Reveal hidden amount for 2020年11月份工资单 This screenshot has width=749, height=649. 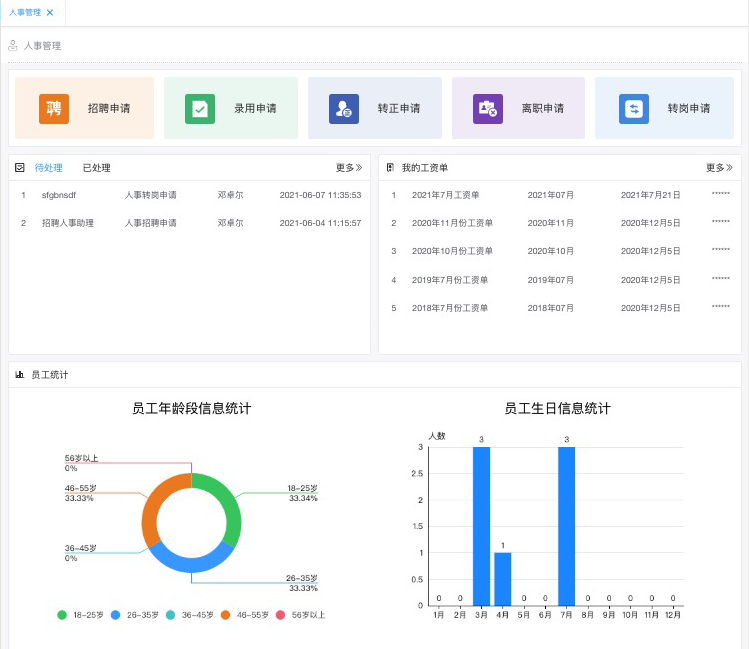tap(721, 222)
